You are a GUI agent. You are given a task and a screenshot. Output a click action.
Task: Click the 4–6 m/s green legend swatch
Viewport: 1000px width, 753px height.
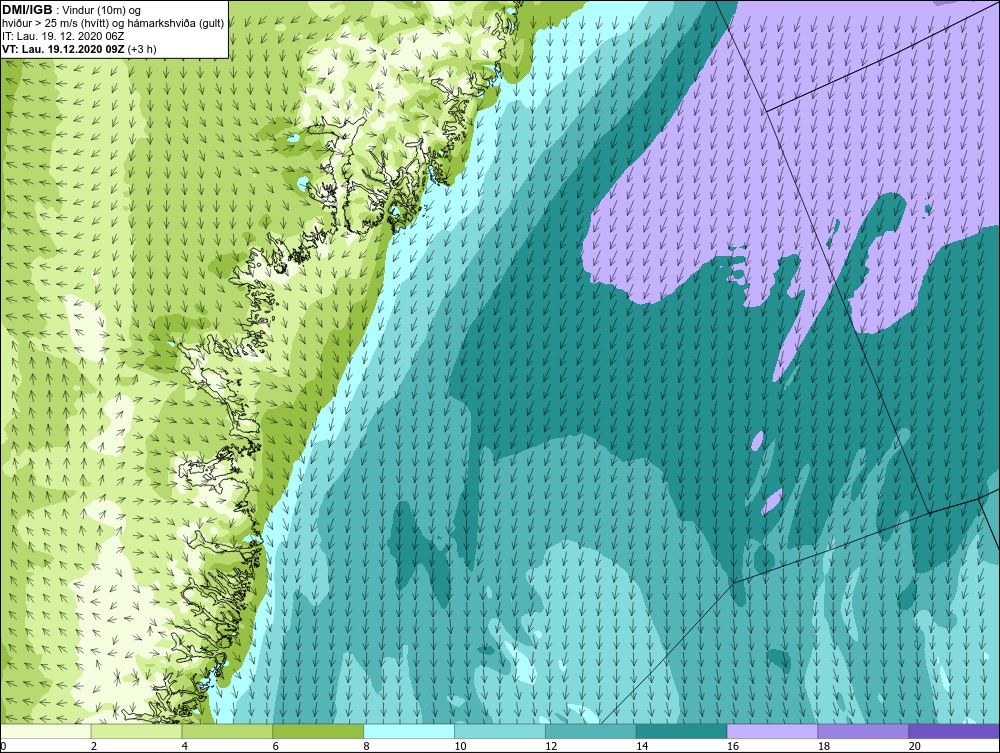(x=227, y=731)
